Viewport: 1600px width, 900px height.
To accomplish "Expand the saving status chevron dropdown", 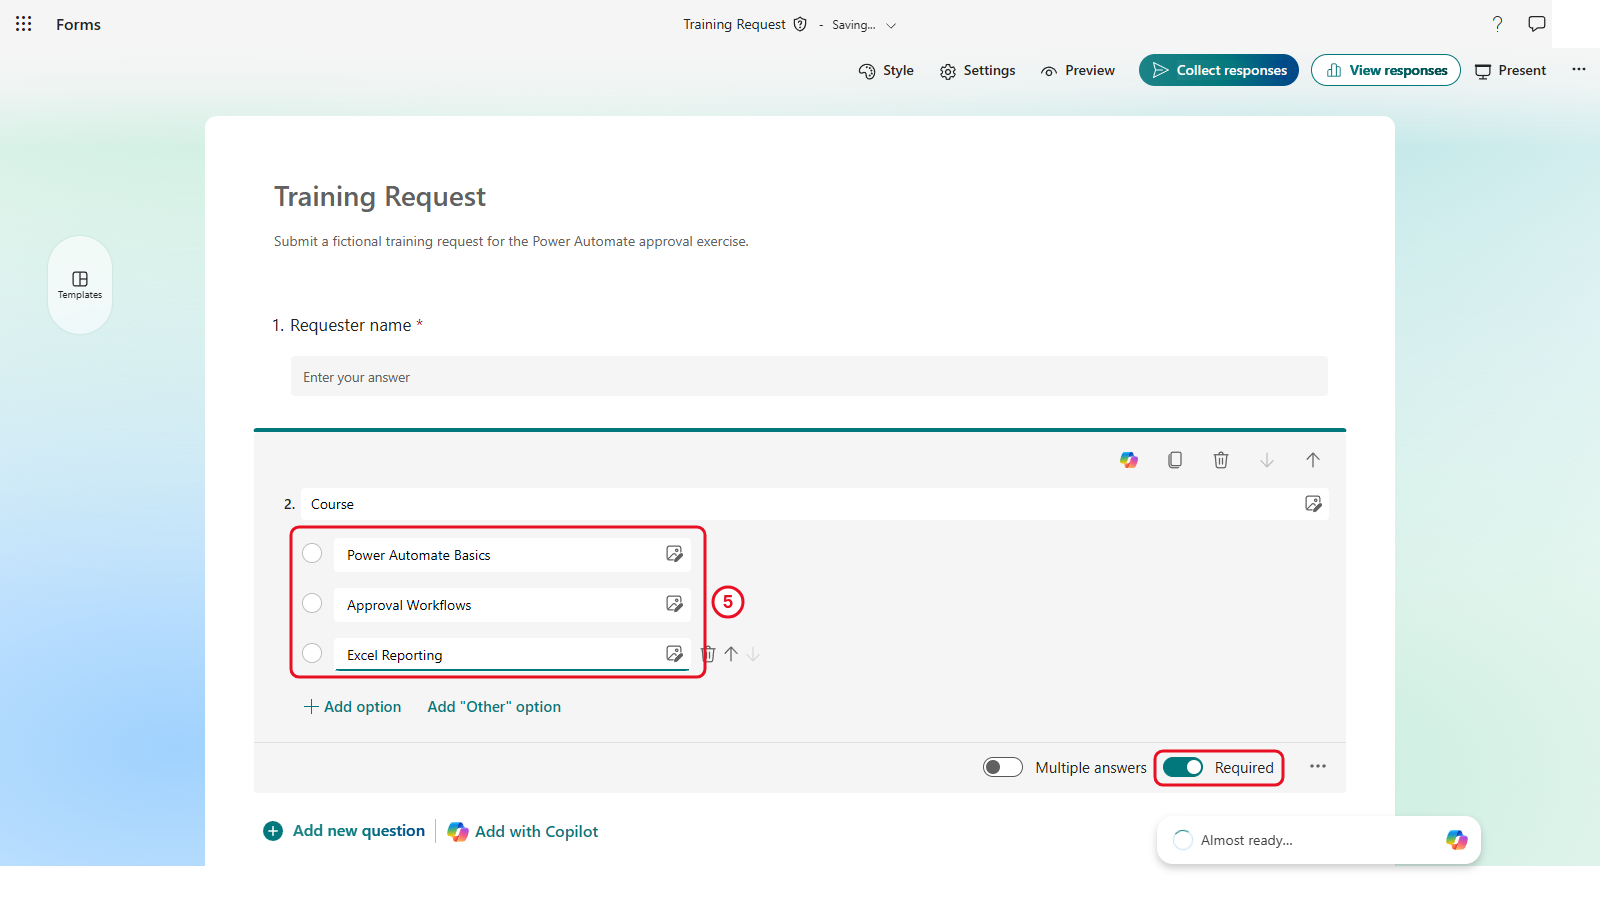I will point(891,25).
